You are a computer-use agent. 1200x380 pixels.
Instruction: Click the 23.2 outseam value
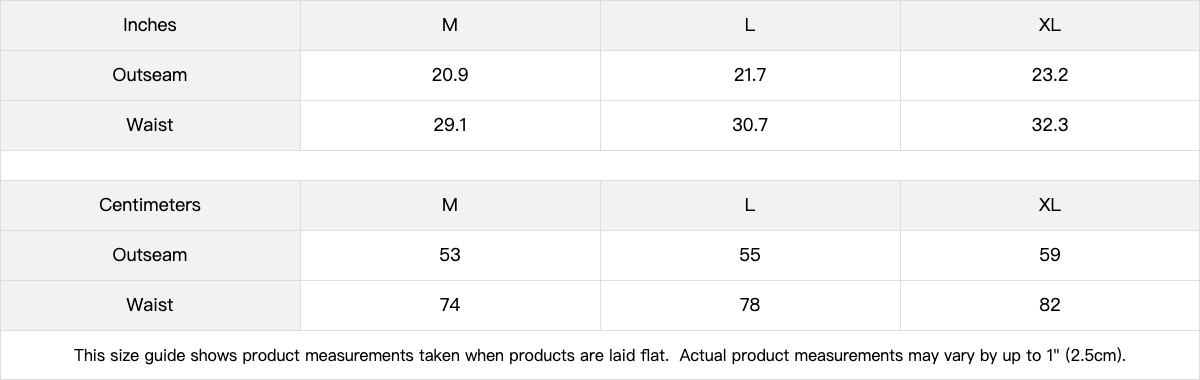pyautogui.click(x=1050, y=75)
